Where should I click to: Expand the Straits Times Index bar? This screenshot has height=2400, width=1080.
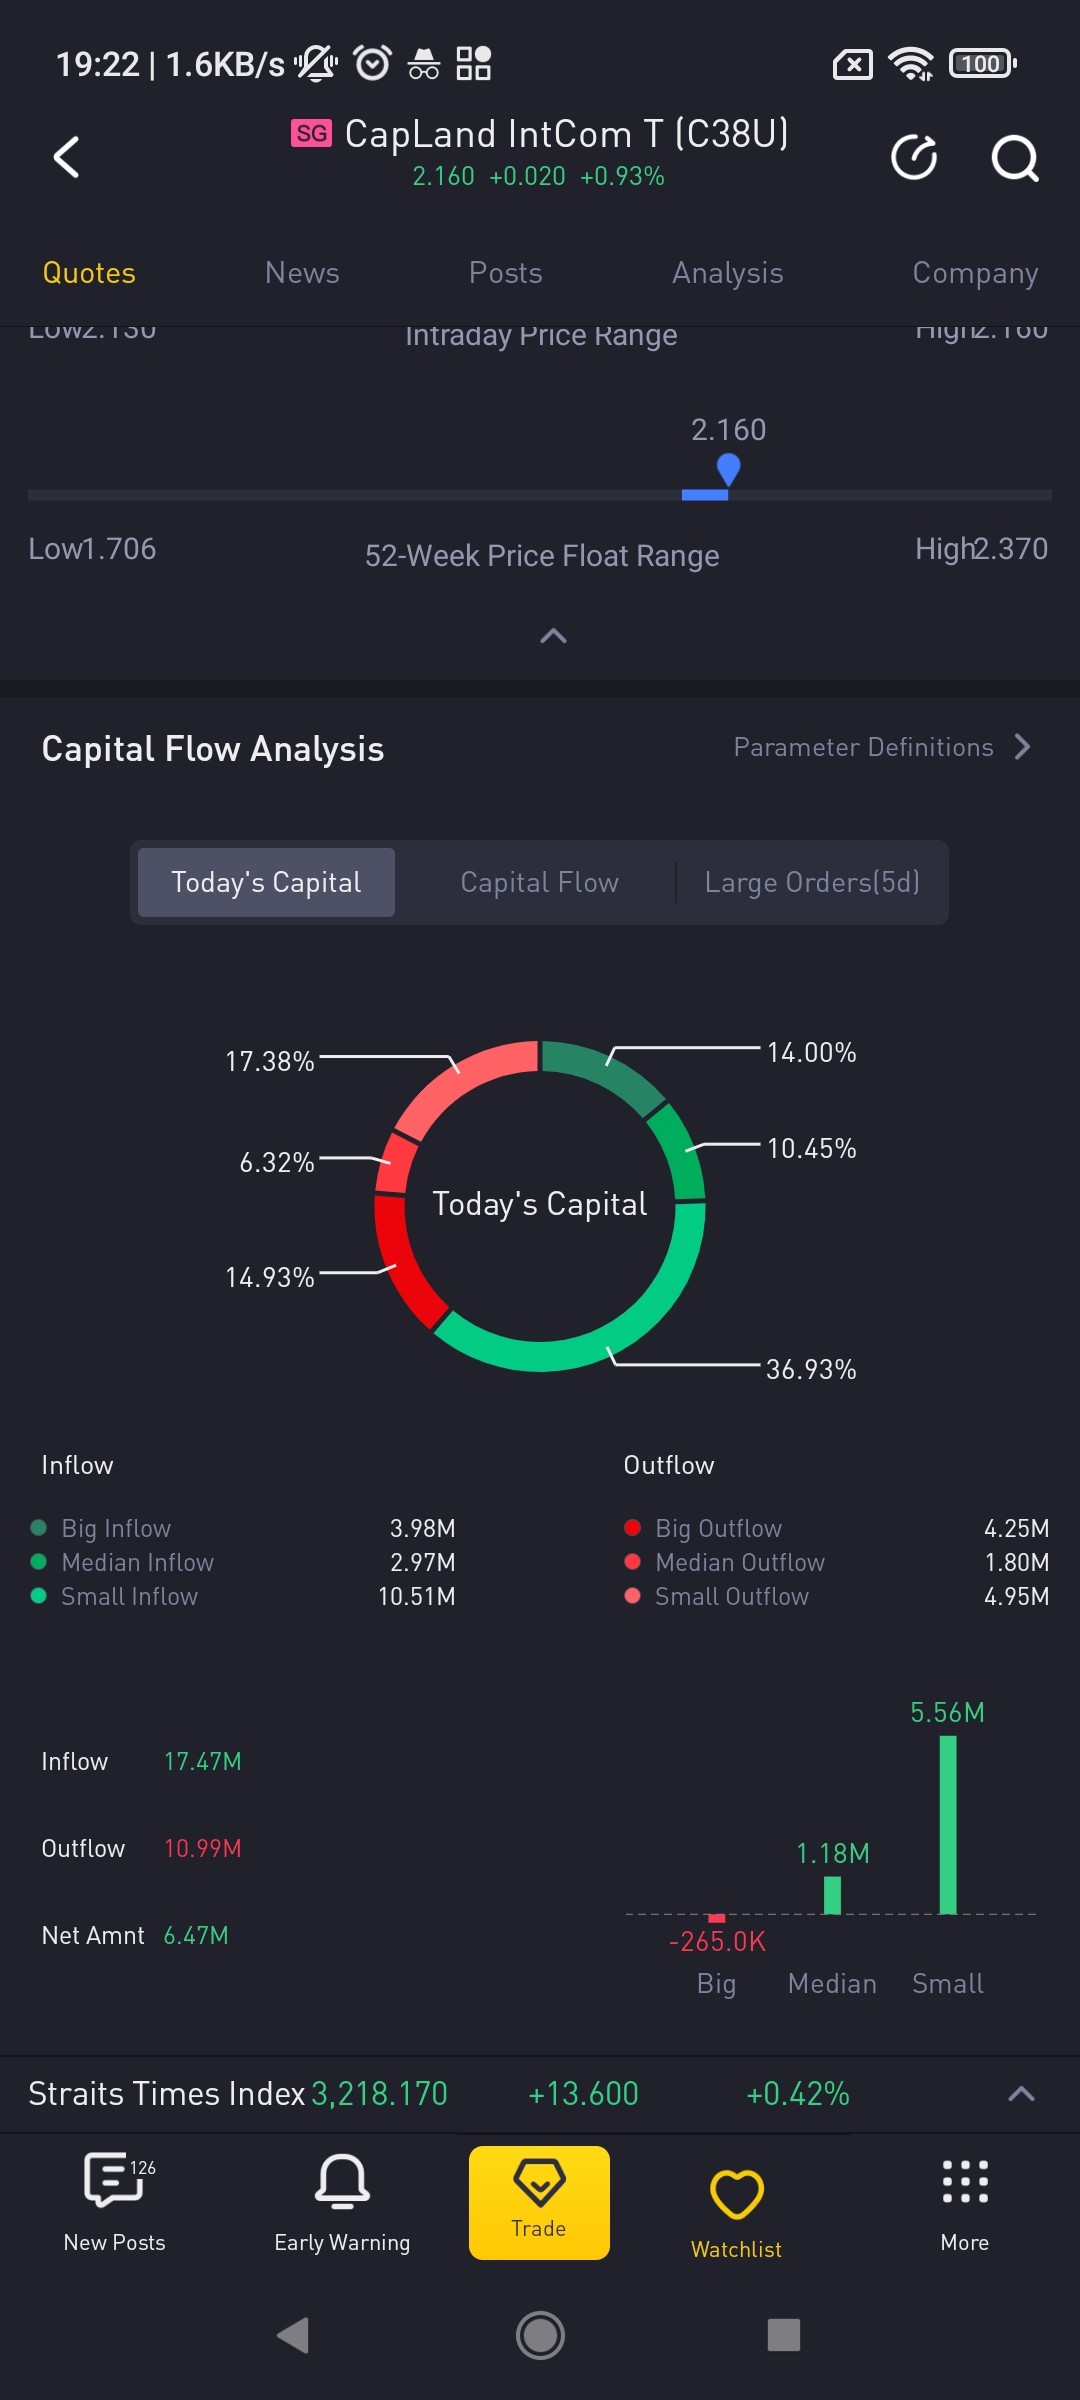point(1021,2094)
